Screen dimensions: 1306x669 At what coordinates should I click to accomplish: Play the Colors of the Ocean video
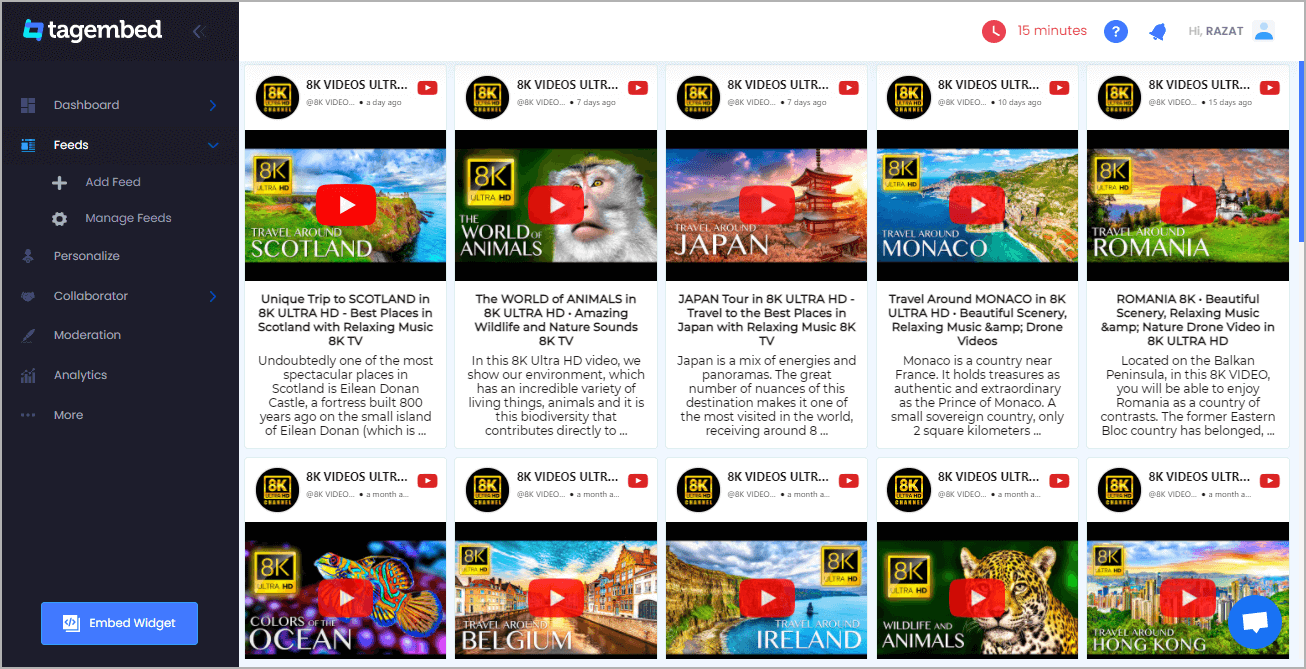pyautogui.click(x=346, y=597)
